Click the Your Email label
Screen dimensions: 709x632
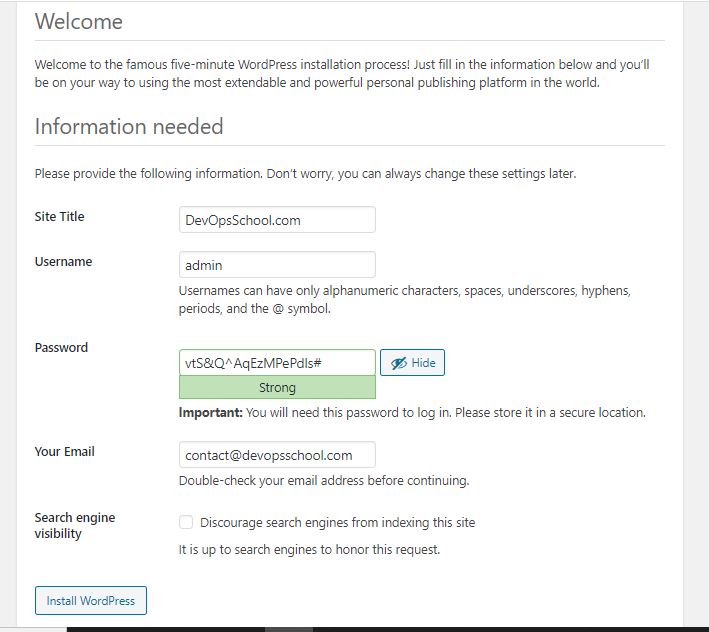point(64,452)
